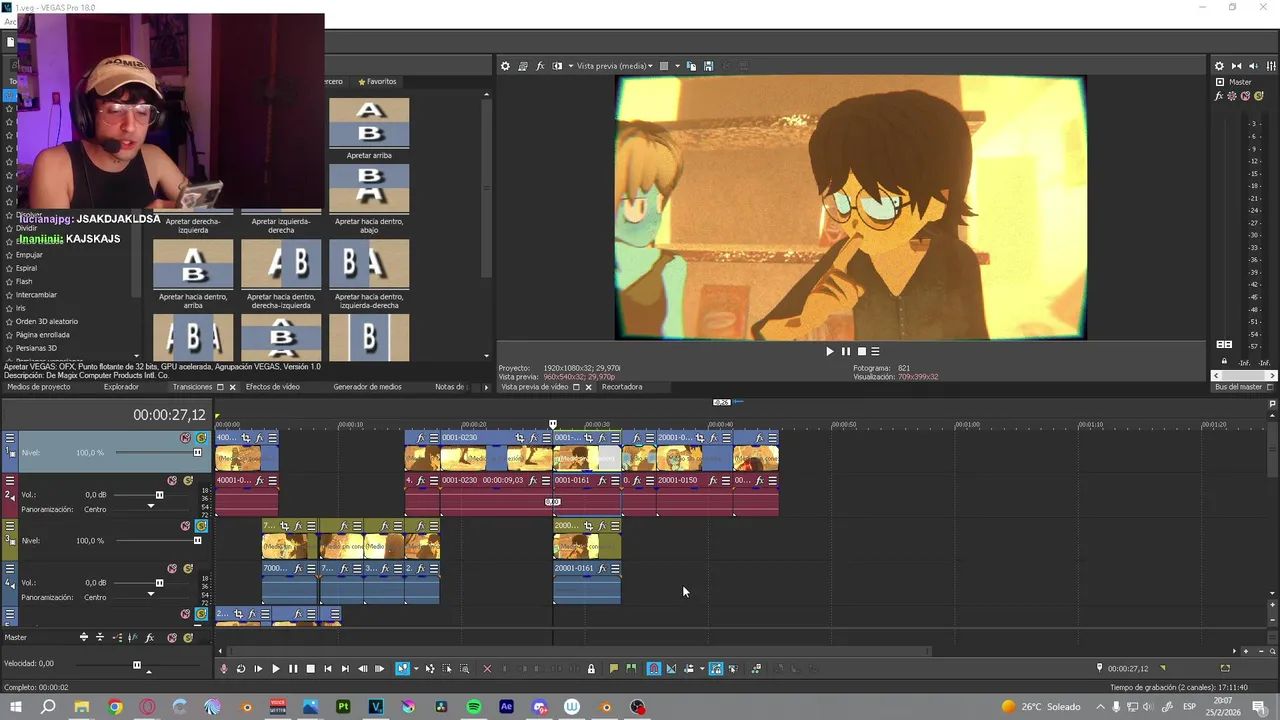Image resolution: width=1280 pixels, height=720 pixels.
Task: Open video output FX in preview toolbar
Action: point(540,66)
